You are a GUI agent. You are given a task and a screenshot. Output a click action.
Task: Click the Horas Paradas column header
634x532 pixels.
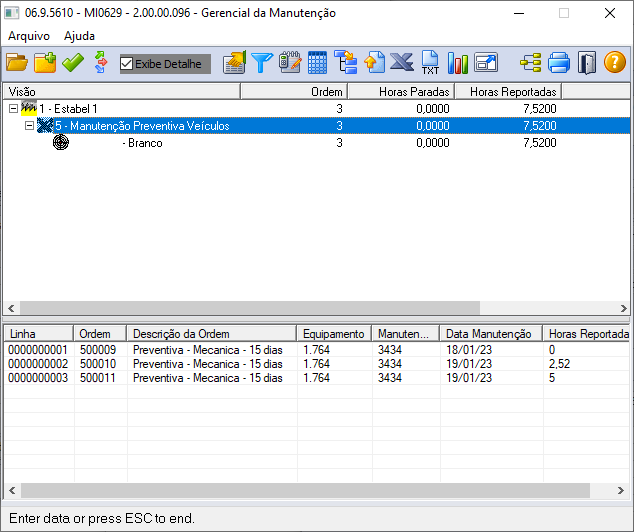[x=401, y=92]
